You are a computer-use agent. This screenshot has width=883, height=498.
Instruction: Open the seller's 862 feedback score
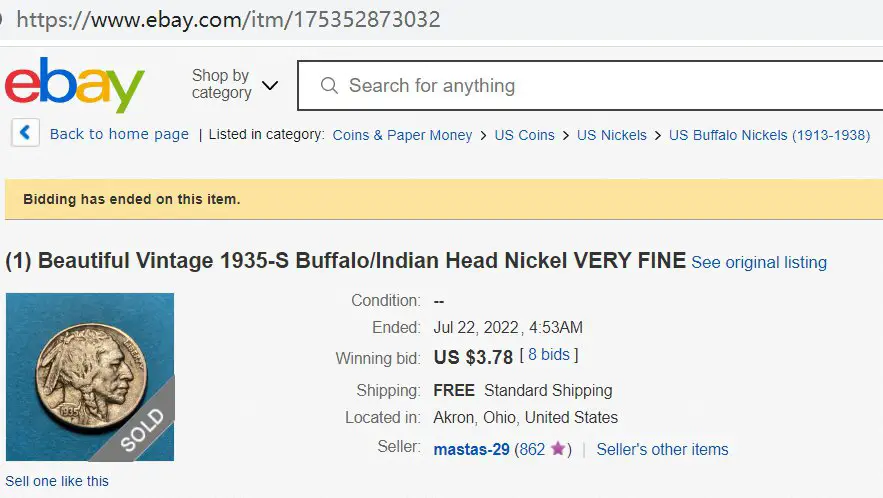(x=532, y=450)
